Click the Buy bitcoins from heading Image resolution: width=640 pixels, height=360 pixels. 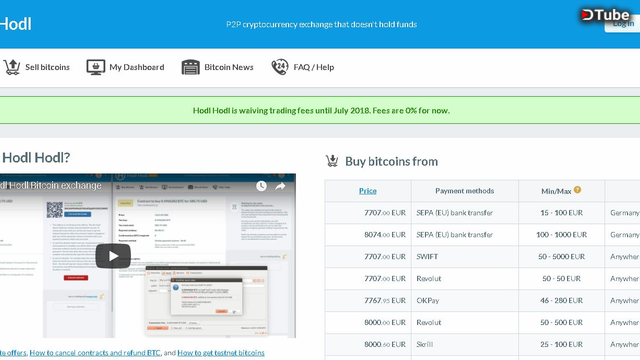pos(391,161)
